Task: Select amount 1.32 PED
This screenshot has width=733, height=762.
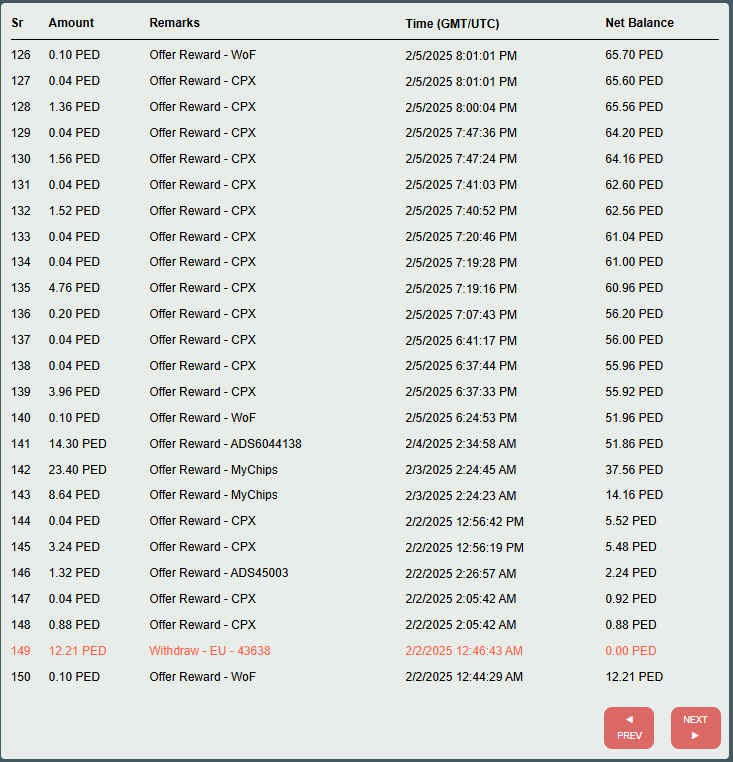Action: click(74, 573)
